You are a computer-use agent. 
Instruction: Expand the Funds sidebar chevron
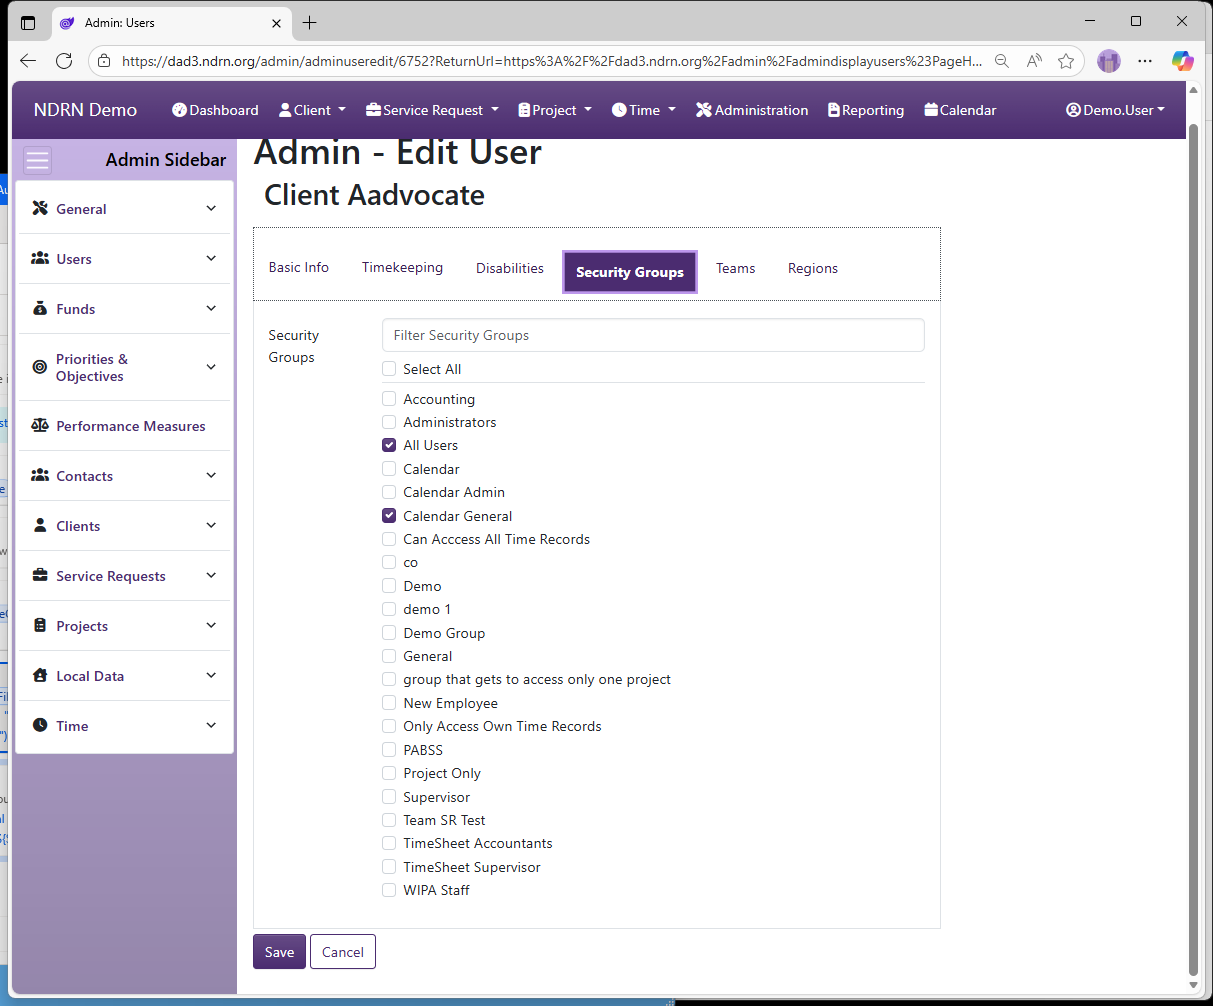211,309
